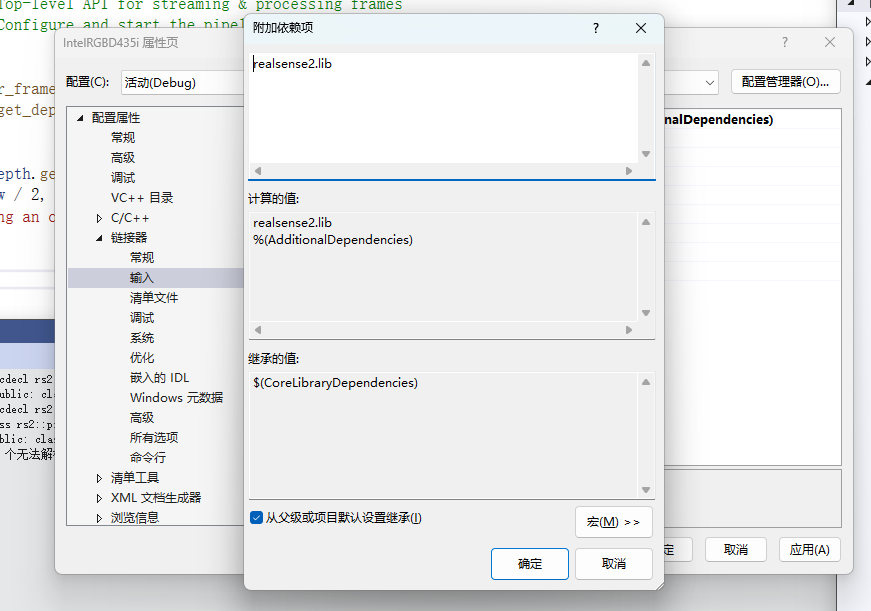Select Windows 元数据 tree item
This screenshot has width=871, height=611.
tap(176, 398)
